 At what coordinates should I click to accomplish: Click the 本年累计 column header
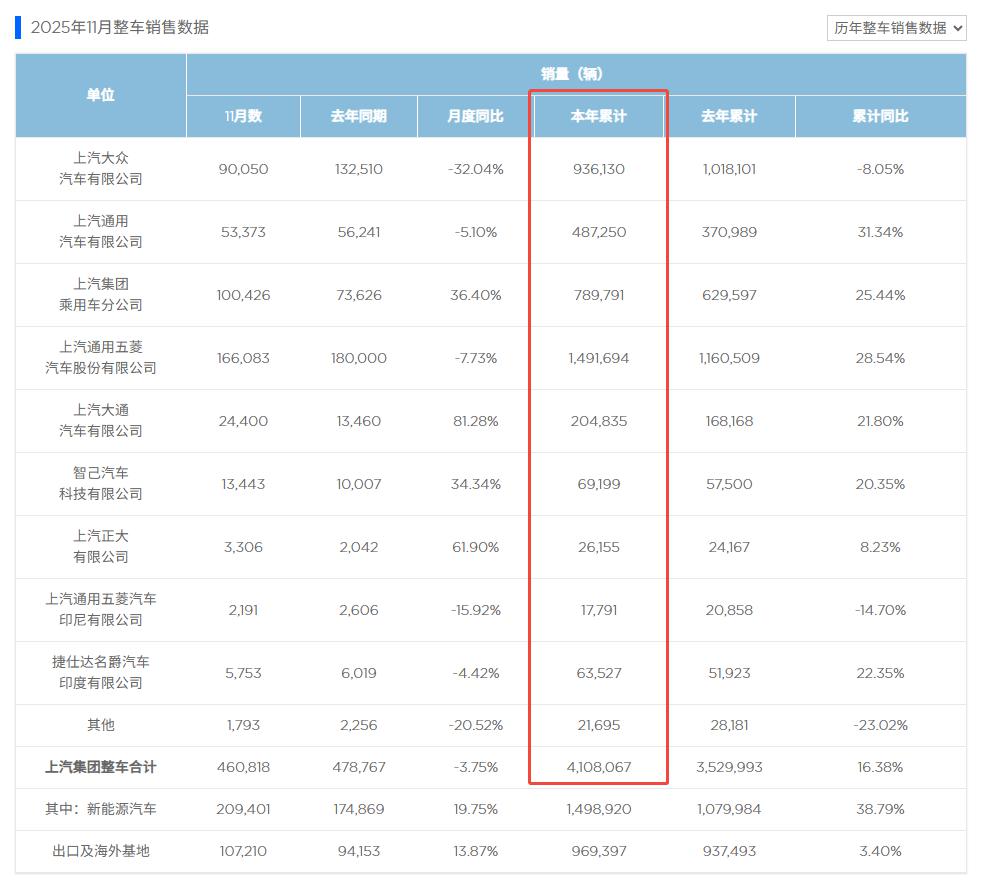pos(598,116)
